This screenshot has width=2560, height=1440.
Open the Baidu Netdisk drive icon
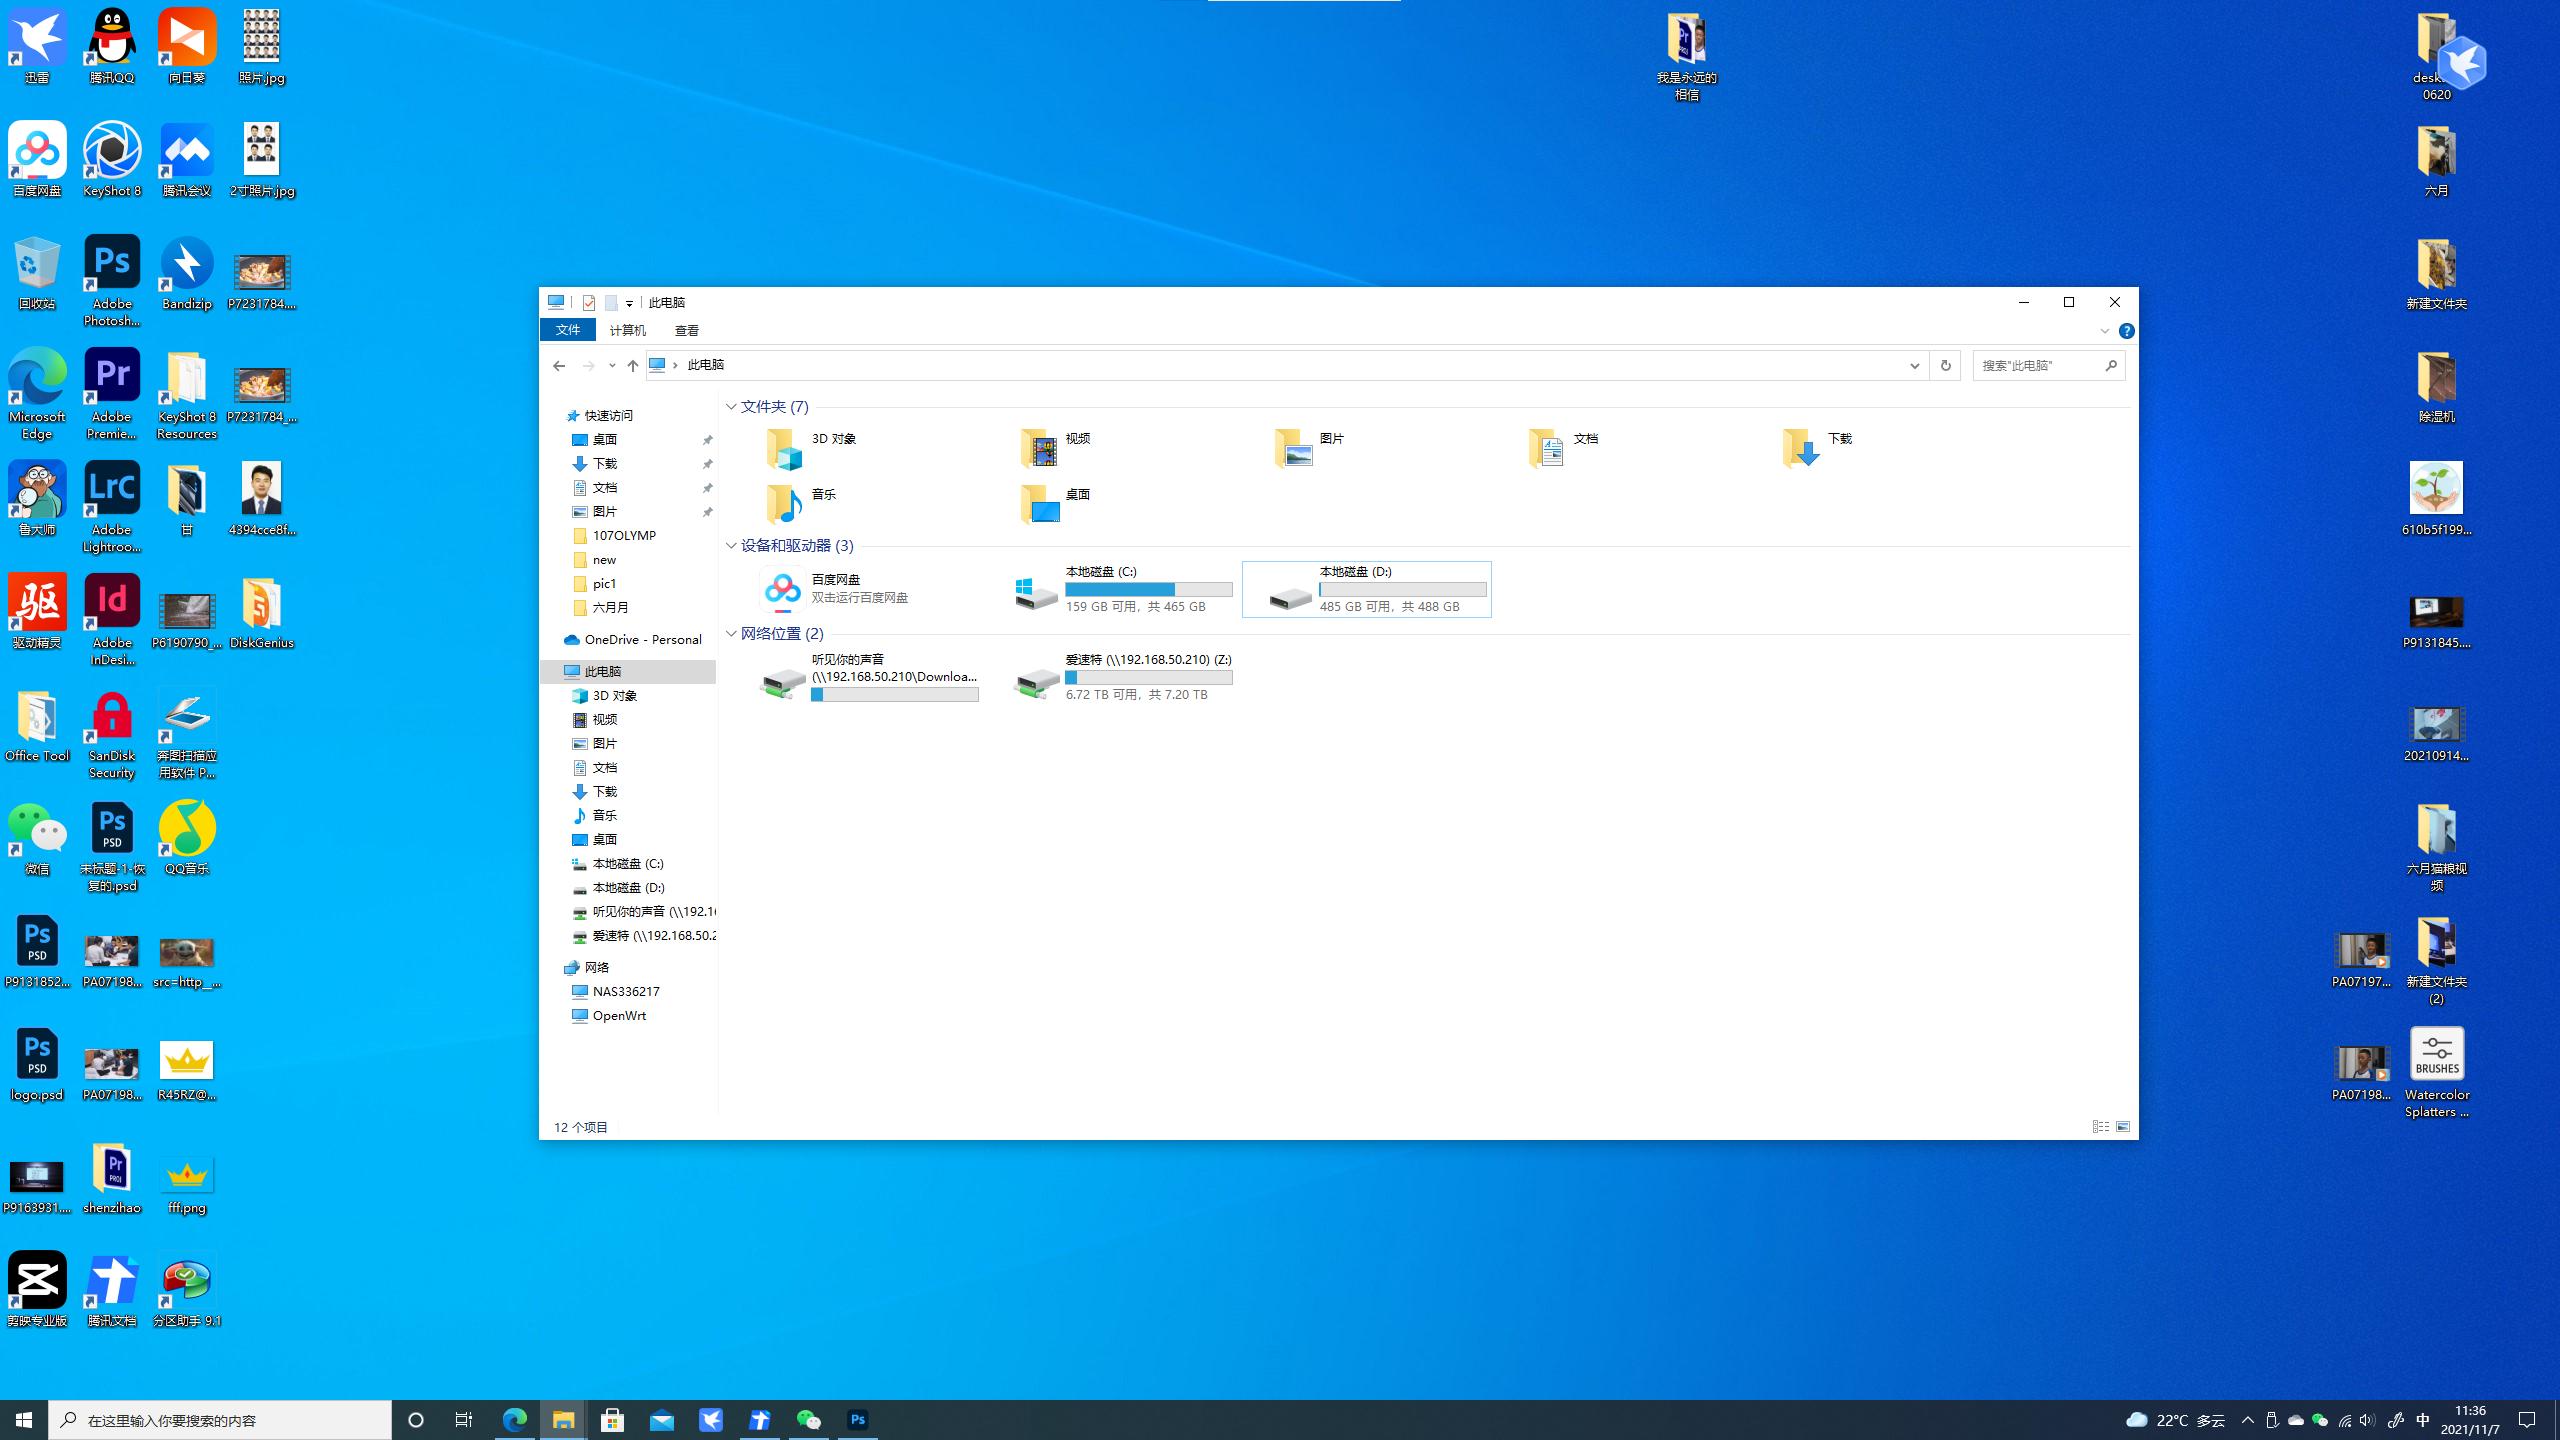pyautogui.click(x=782, y=589)
